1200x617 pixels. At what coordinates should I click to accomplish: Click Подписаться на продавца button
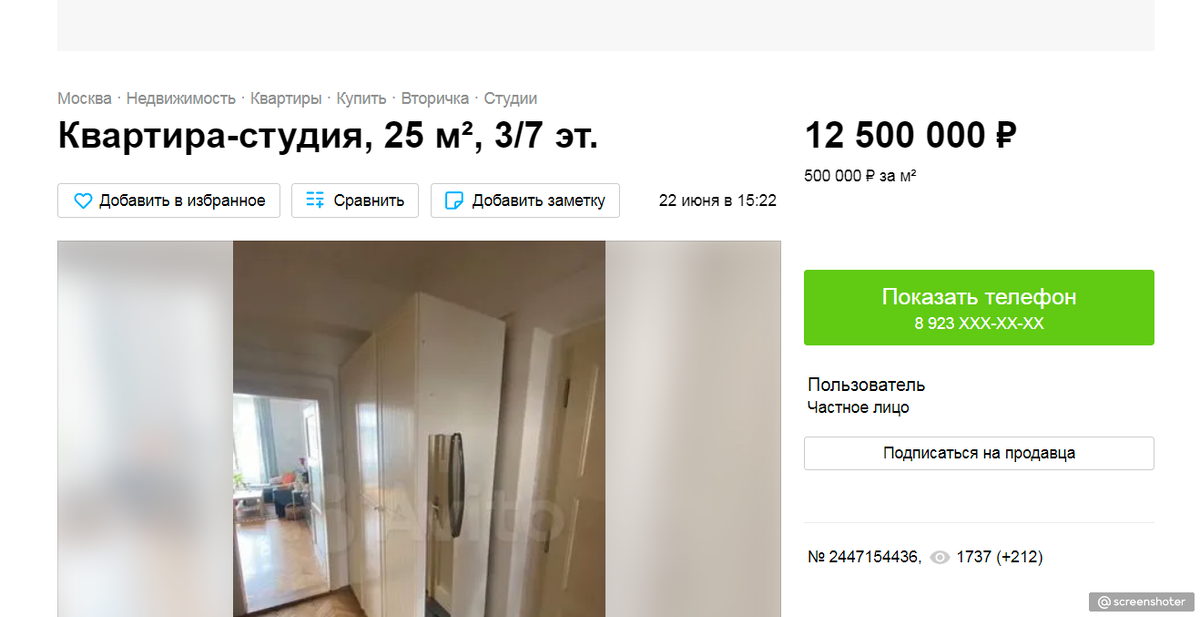[x=979, y=453]
